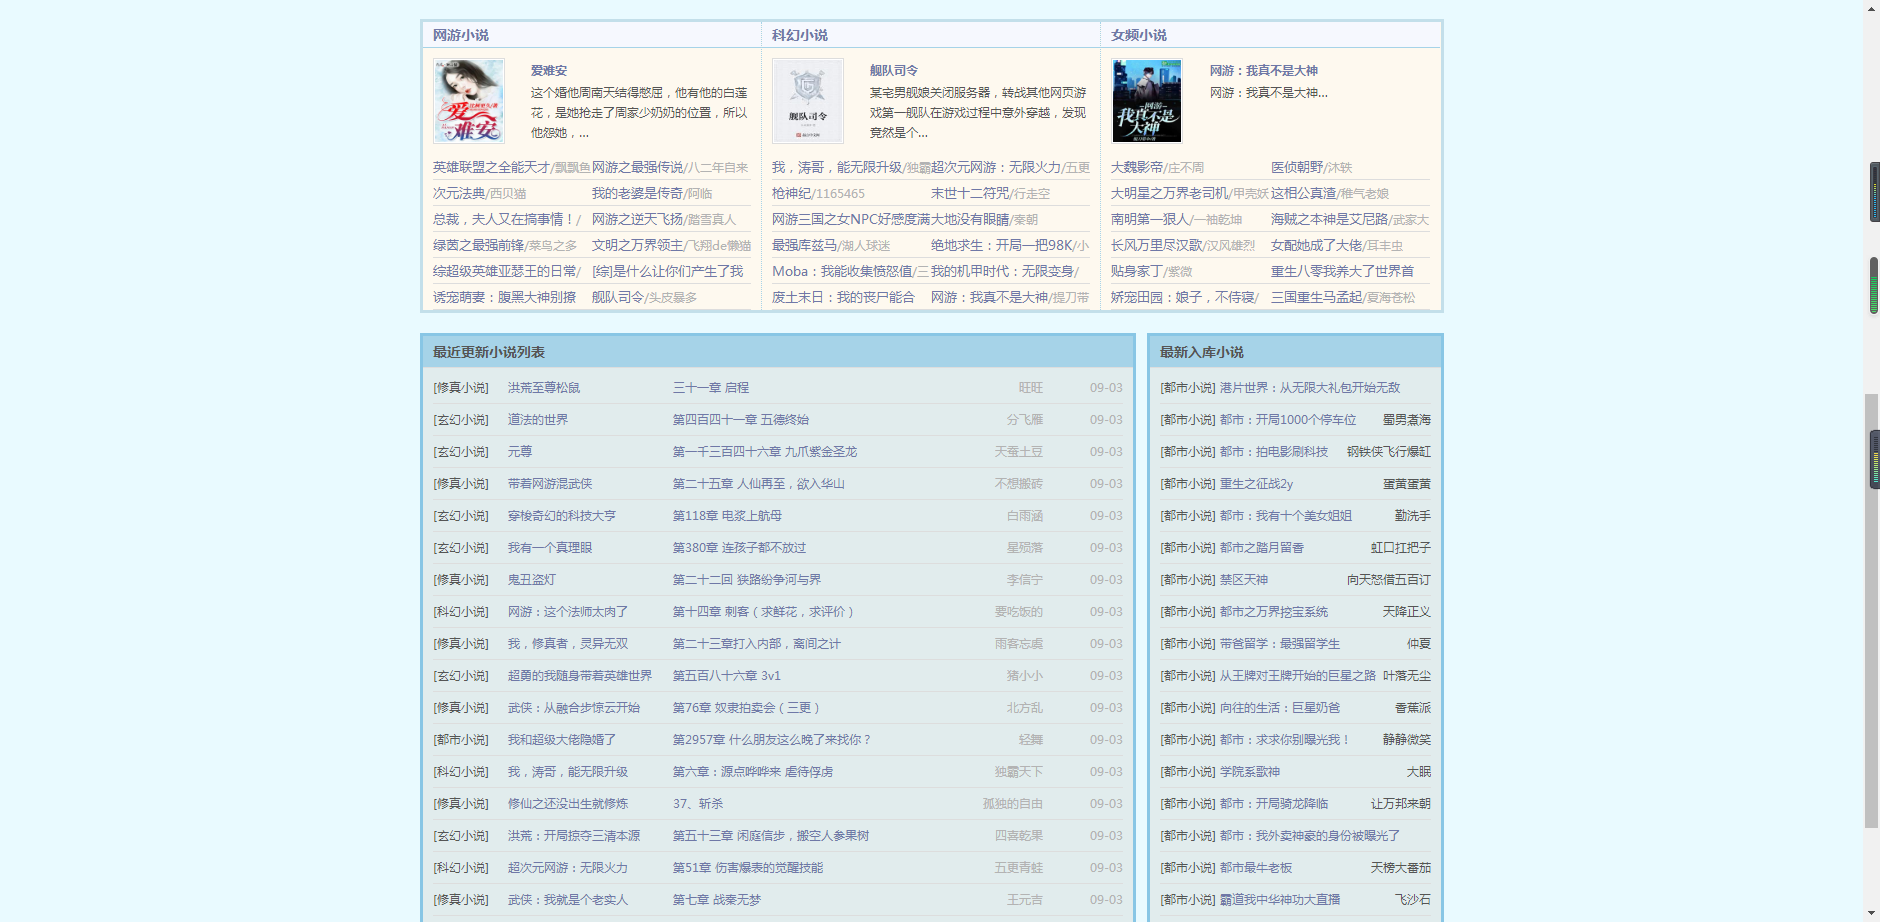Open the novel 超勇的我随身带着英雄世界

tap(580, 676)
